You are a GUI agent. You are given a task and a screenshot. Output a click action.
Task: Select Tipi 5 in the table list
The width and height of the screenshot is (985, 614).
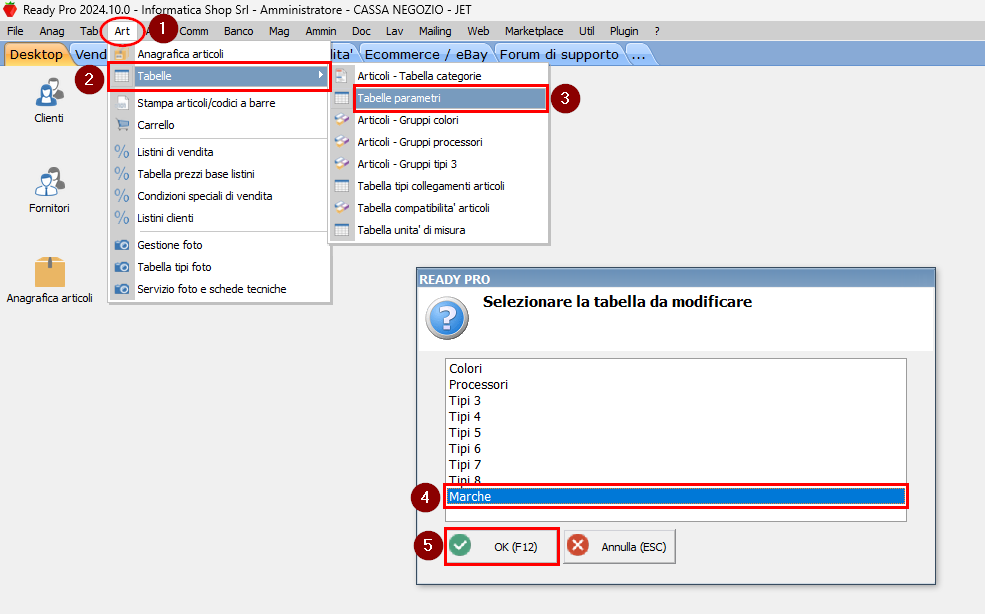(x=675, y=432)
